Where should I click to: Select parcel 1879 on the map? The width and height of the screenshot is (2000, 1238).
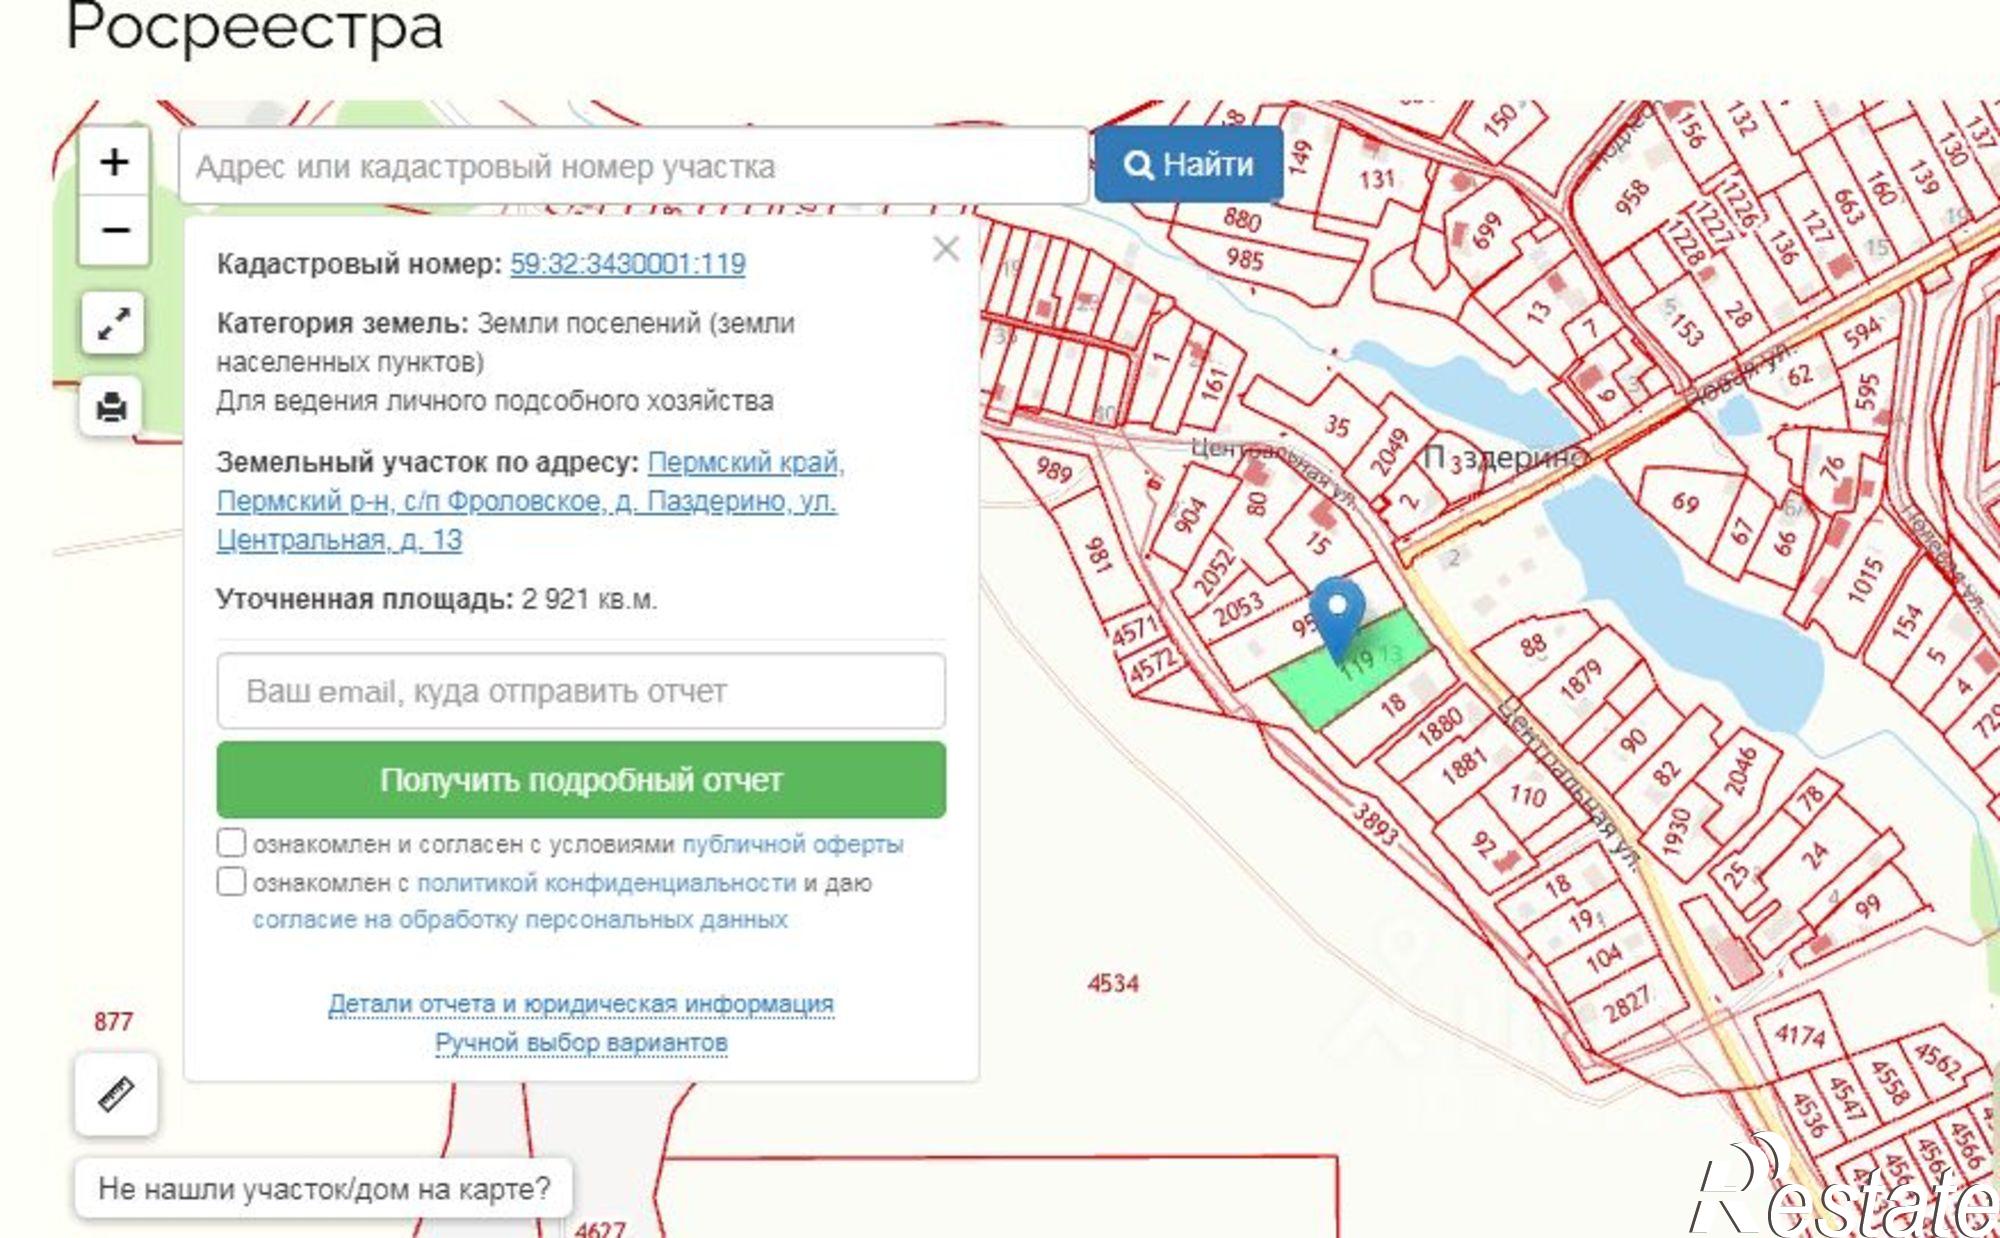tap(1581, 680)
